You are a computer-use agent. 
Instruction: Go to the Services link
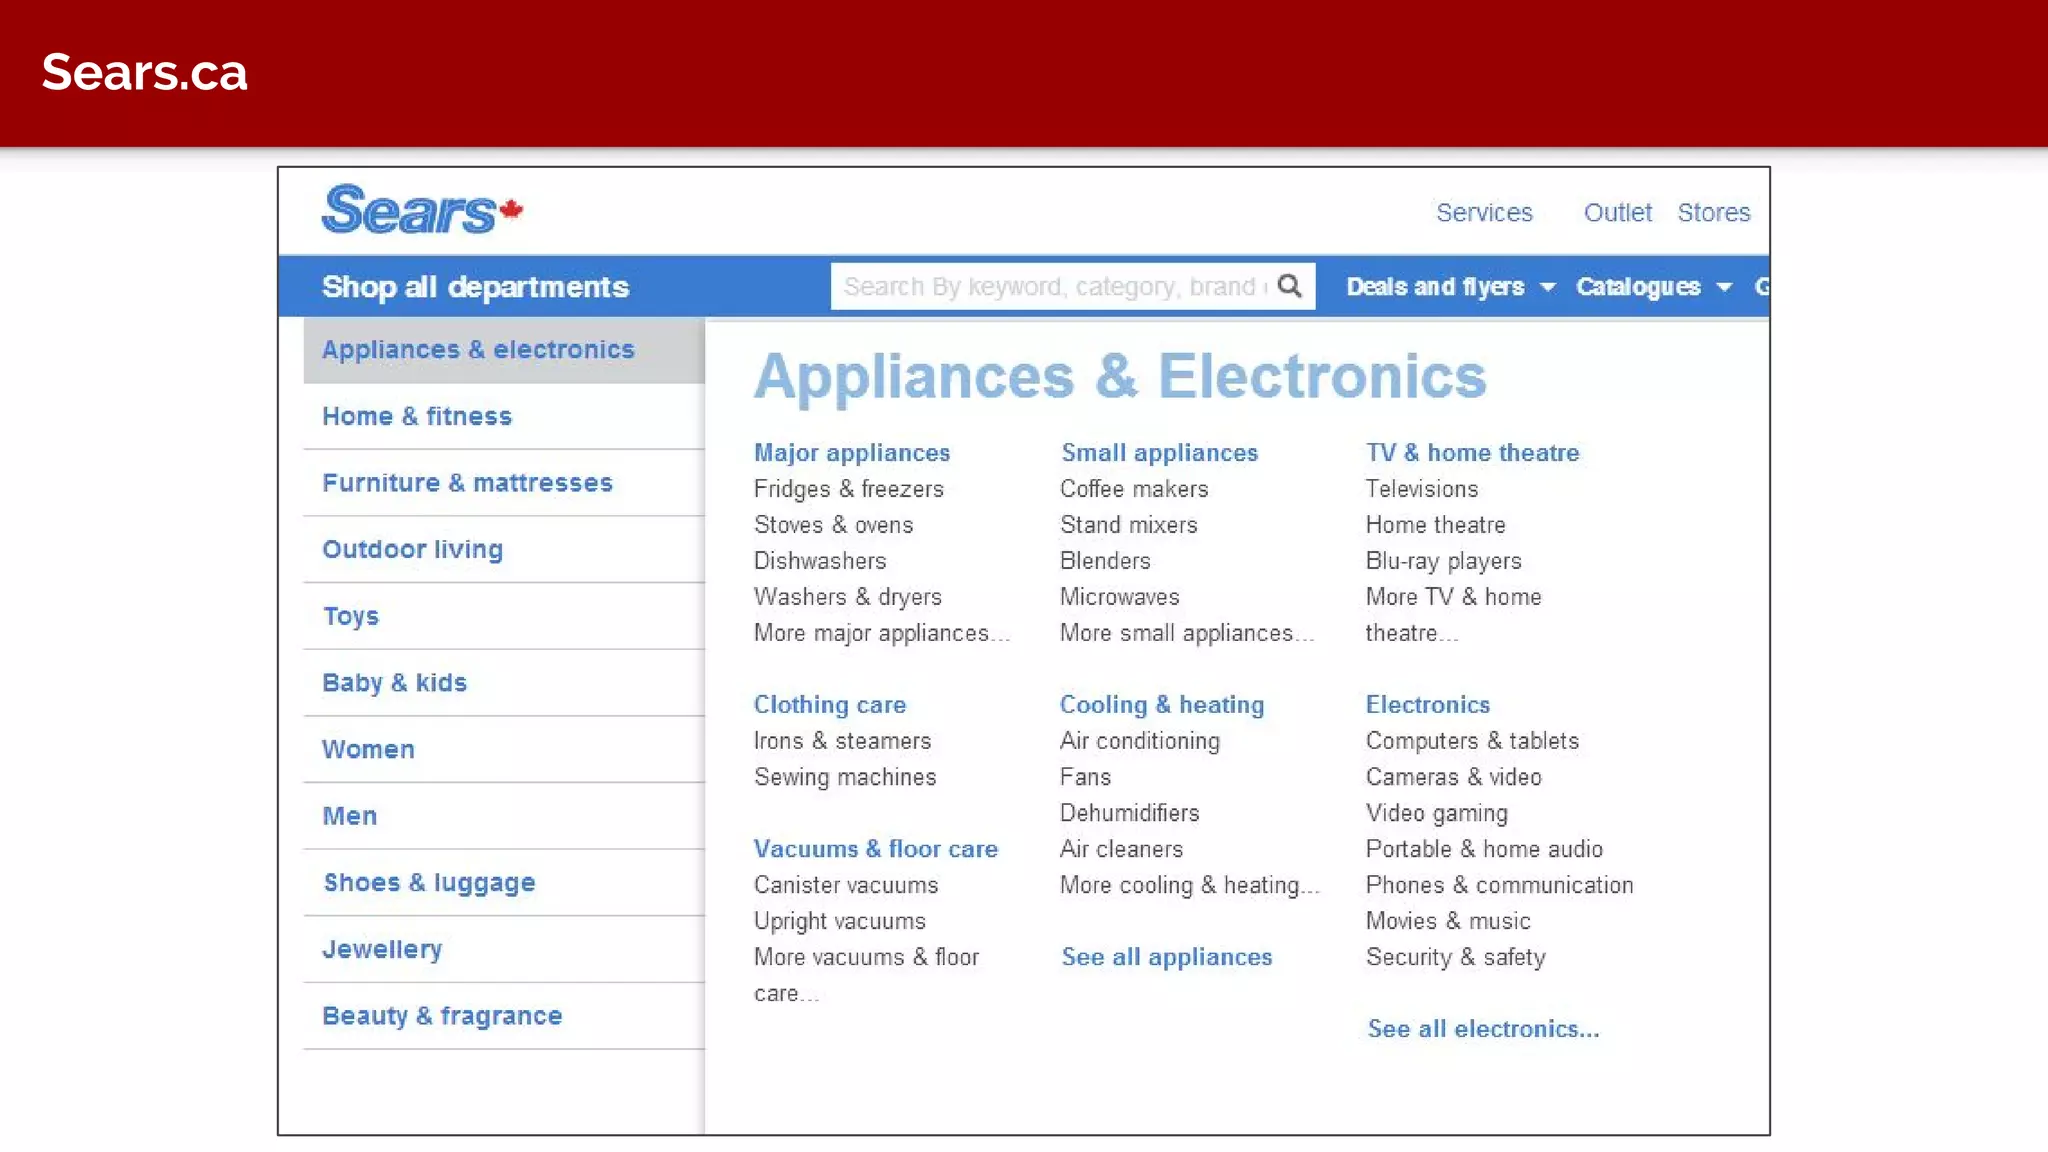[1484, 213]
